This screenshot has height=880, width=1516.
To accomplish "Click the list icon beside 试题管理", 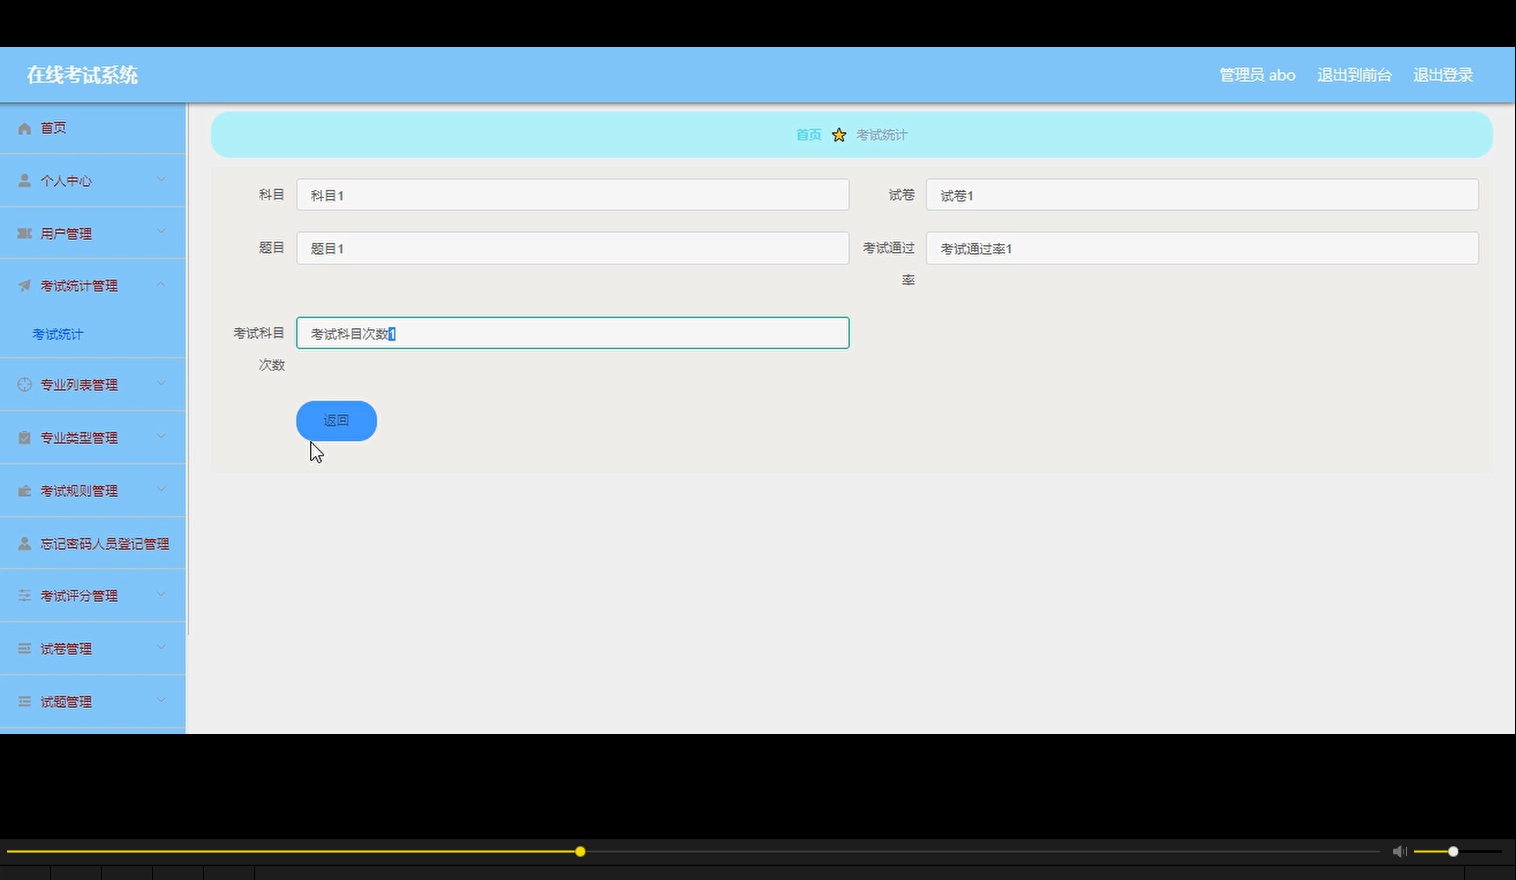I will click(x=25, y=702).
